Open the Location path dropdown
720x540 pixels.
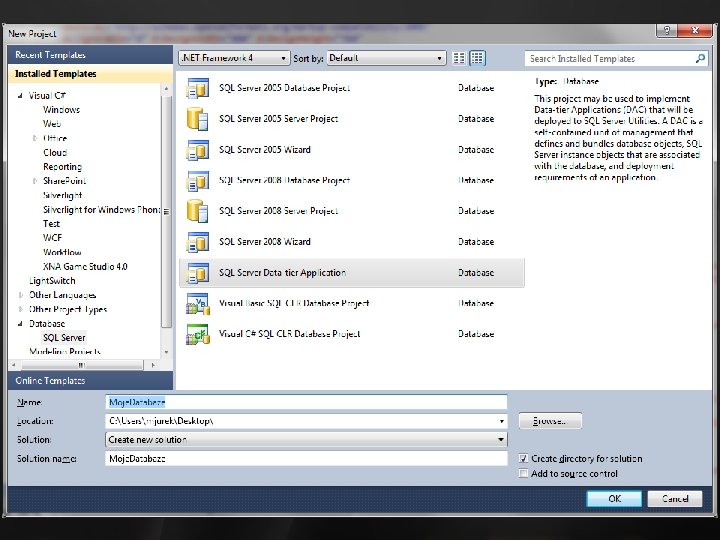point(501,421)
